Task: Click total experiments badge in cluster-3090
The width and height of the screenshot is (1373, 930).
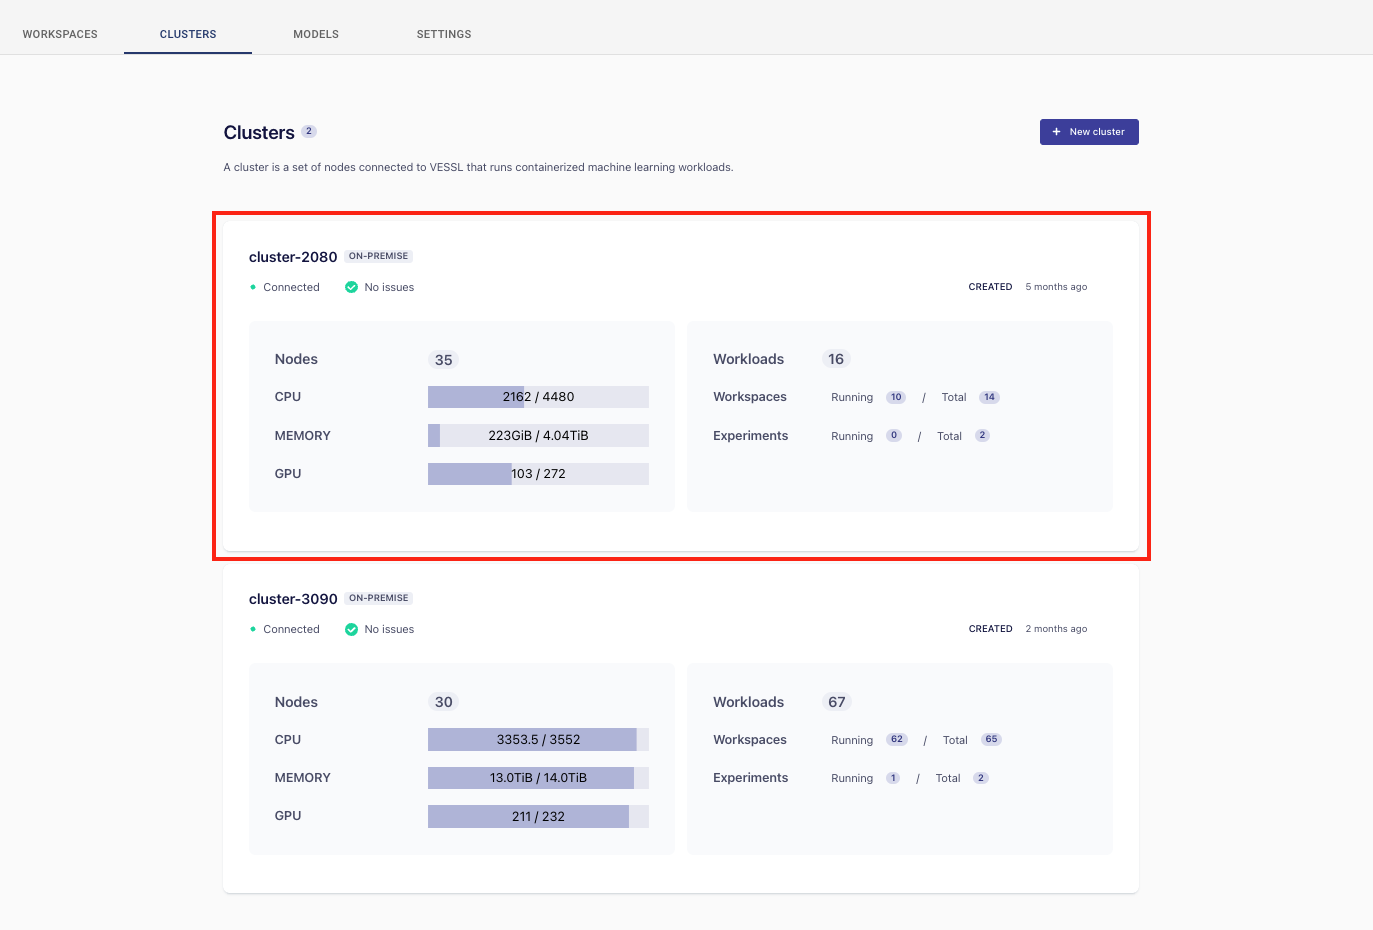Action: (x=981, y=778)
